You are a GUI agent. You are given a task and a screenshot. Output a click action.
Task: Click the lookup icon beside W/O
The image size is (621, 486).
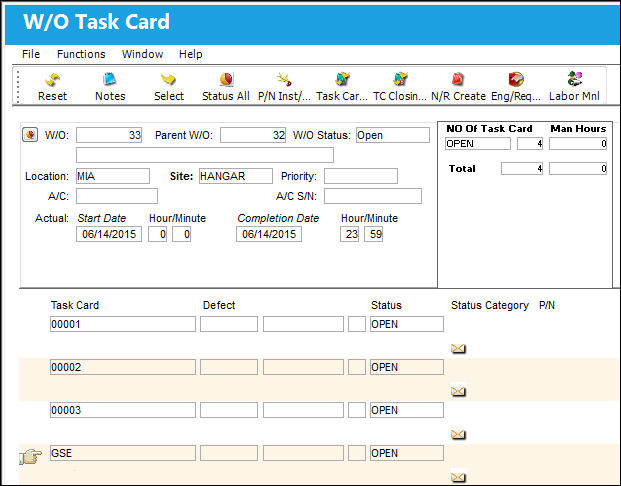[30, 135]
